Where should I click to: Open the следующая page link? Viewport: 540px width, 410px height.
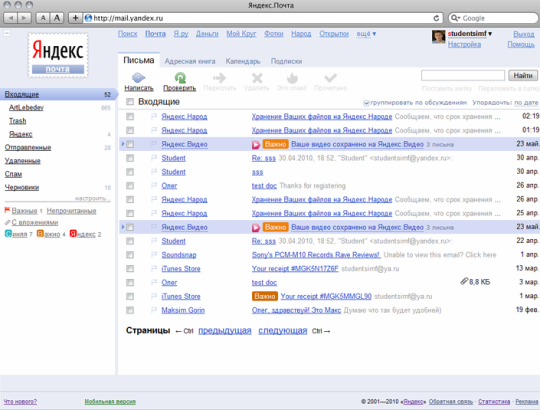(282, 330)
